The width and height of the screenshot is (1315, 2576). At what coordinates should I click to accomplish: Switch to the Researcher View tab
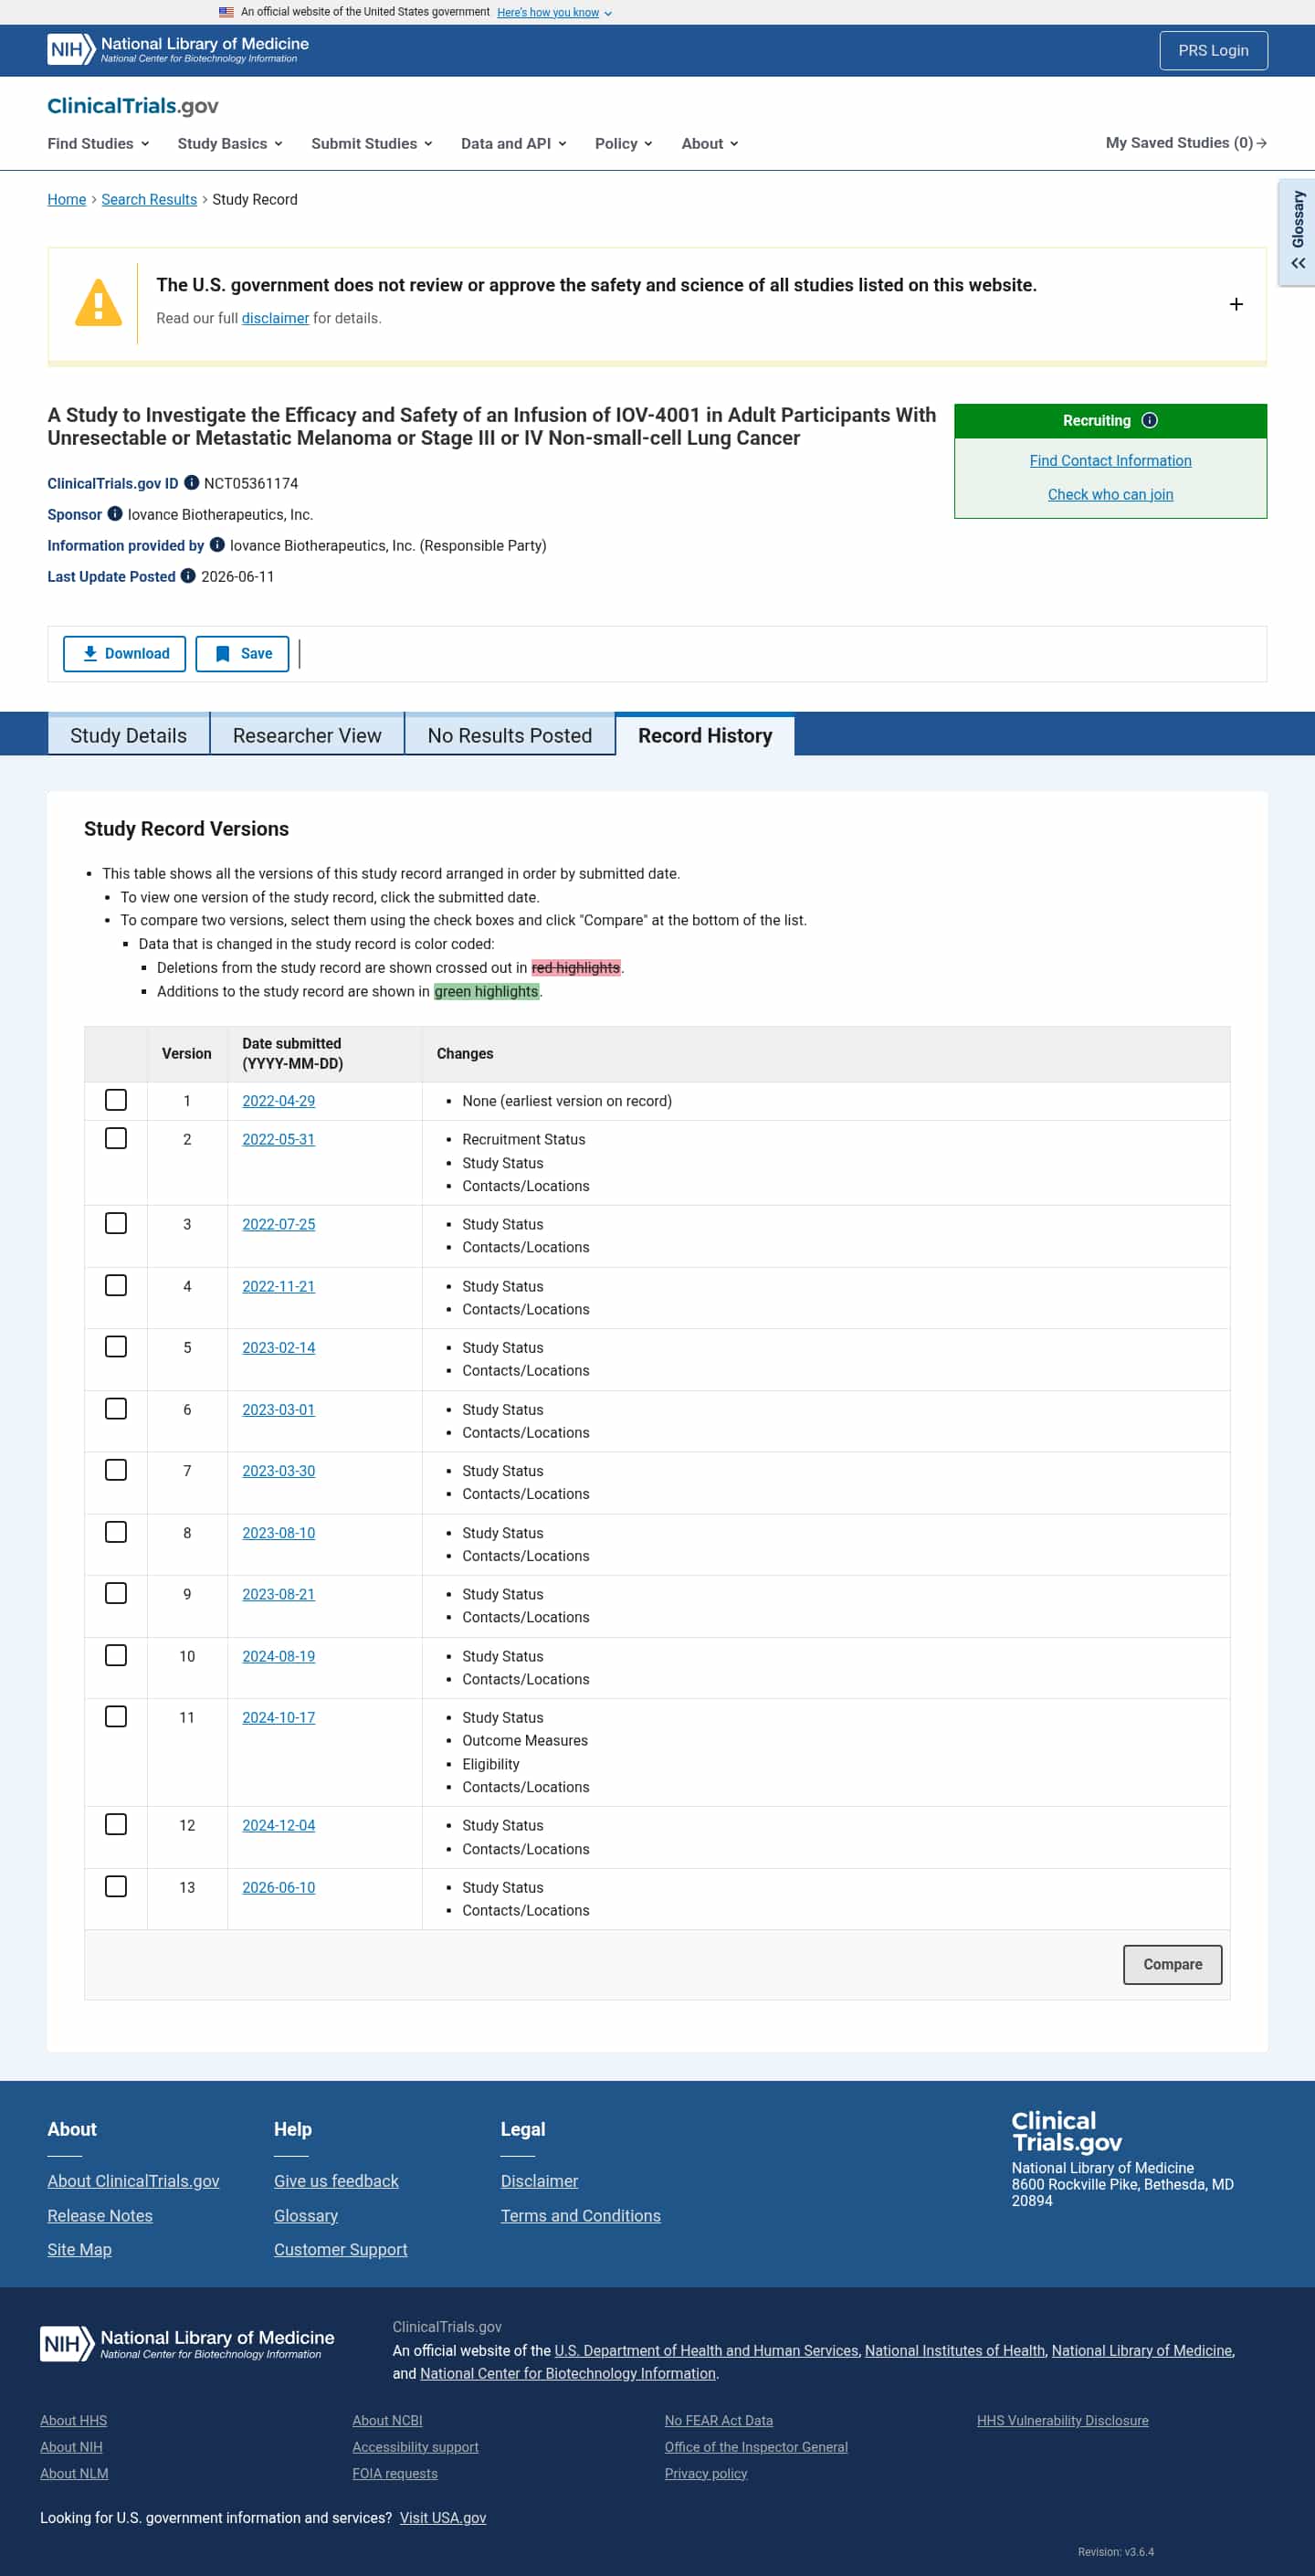(x=307, y=735)
